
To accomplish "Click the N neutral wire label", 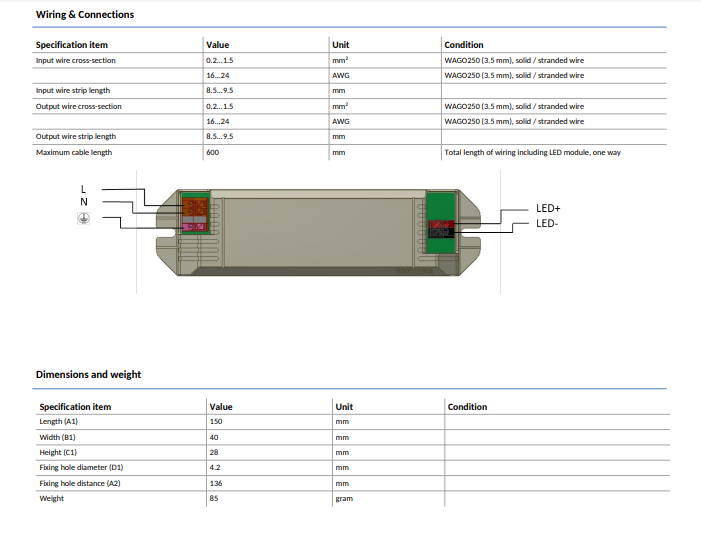I will (x=84, y=202).
